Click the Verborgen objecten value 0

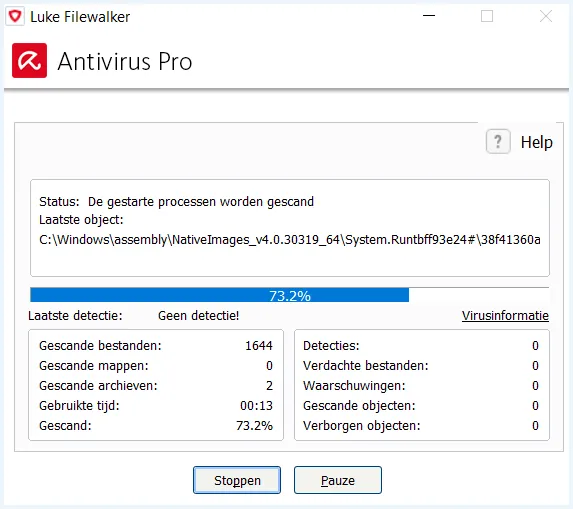pyautogui.click(x=535, y=426)
